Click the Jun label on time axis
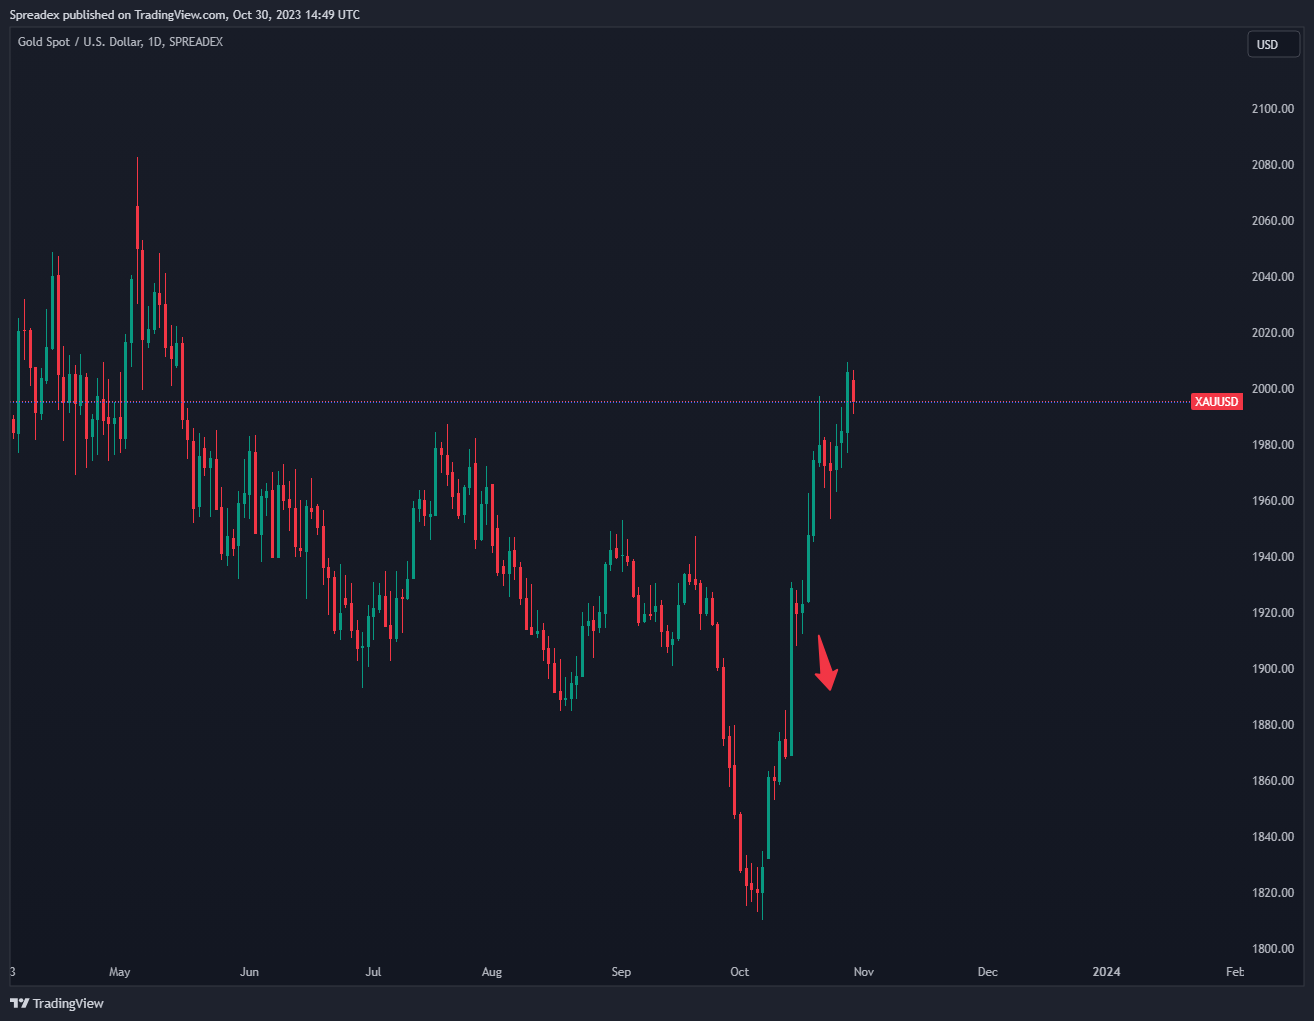The width and height of the screenshot is (1314, 1021). click(249, 971)
